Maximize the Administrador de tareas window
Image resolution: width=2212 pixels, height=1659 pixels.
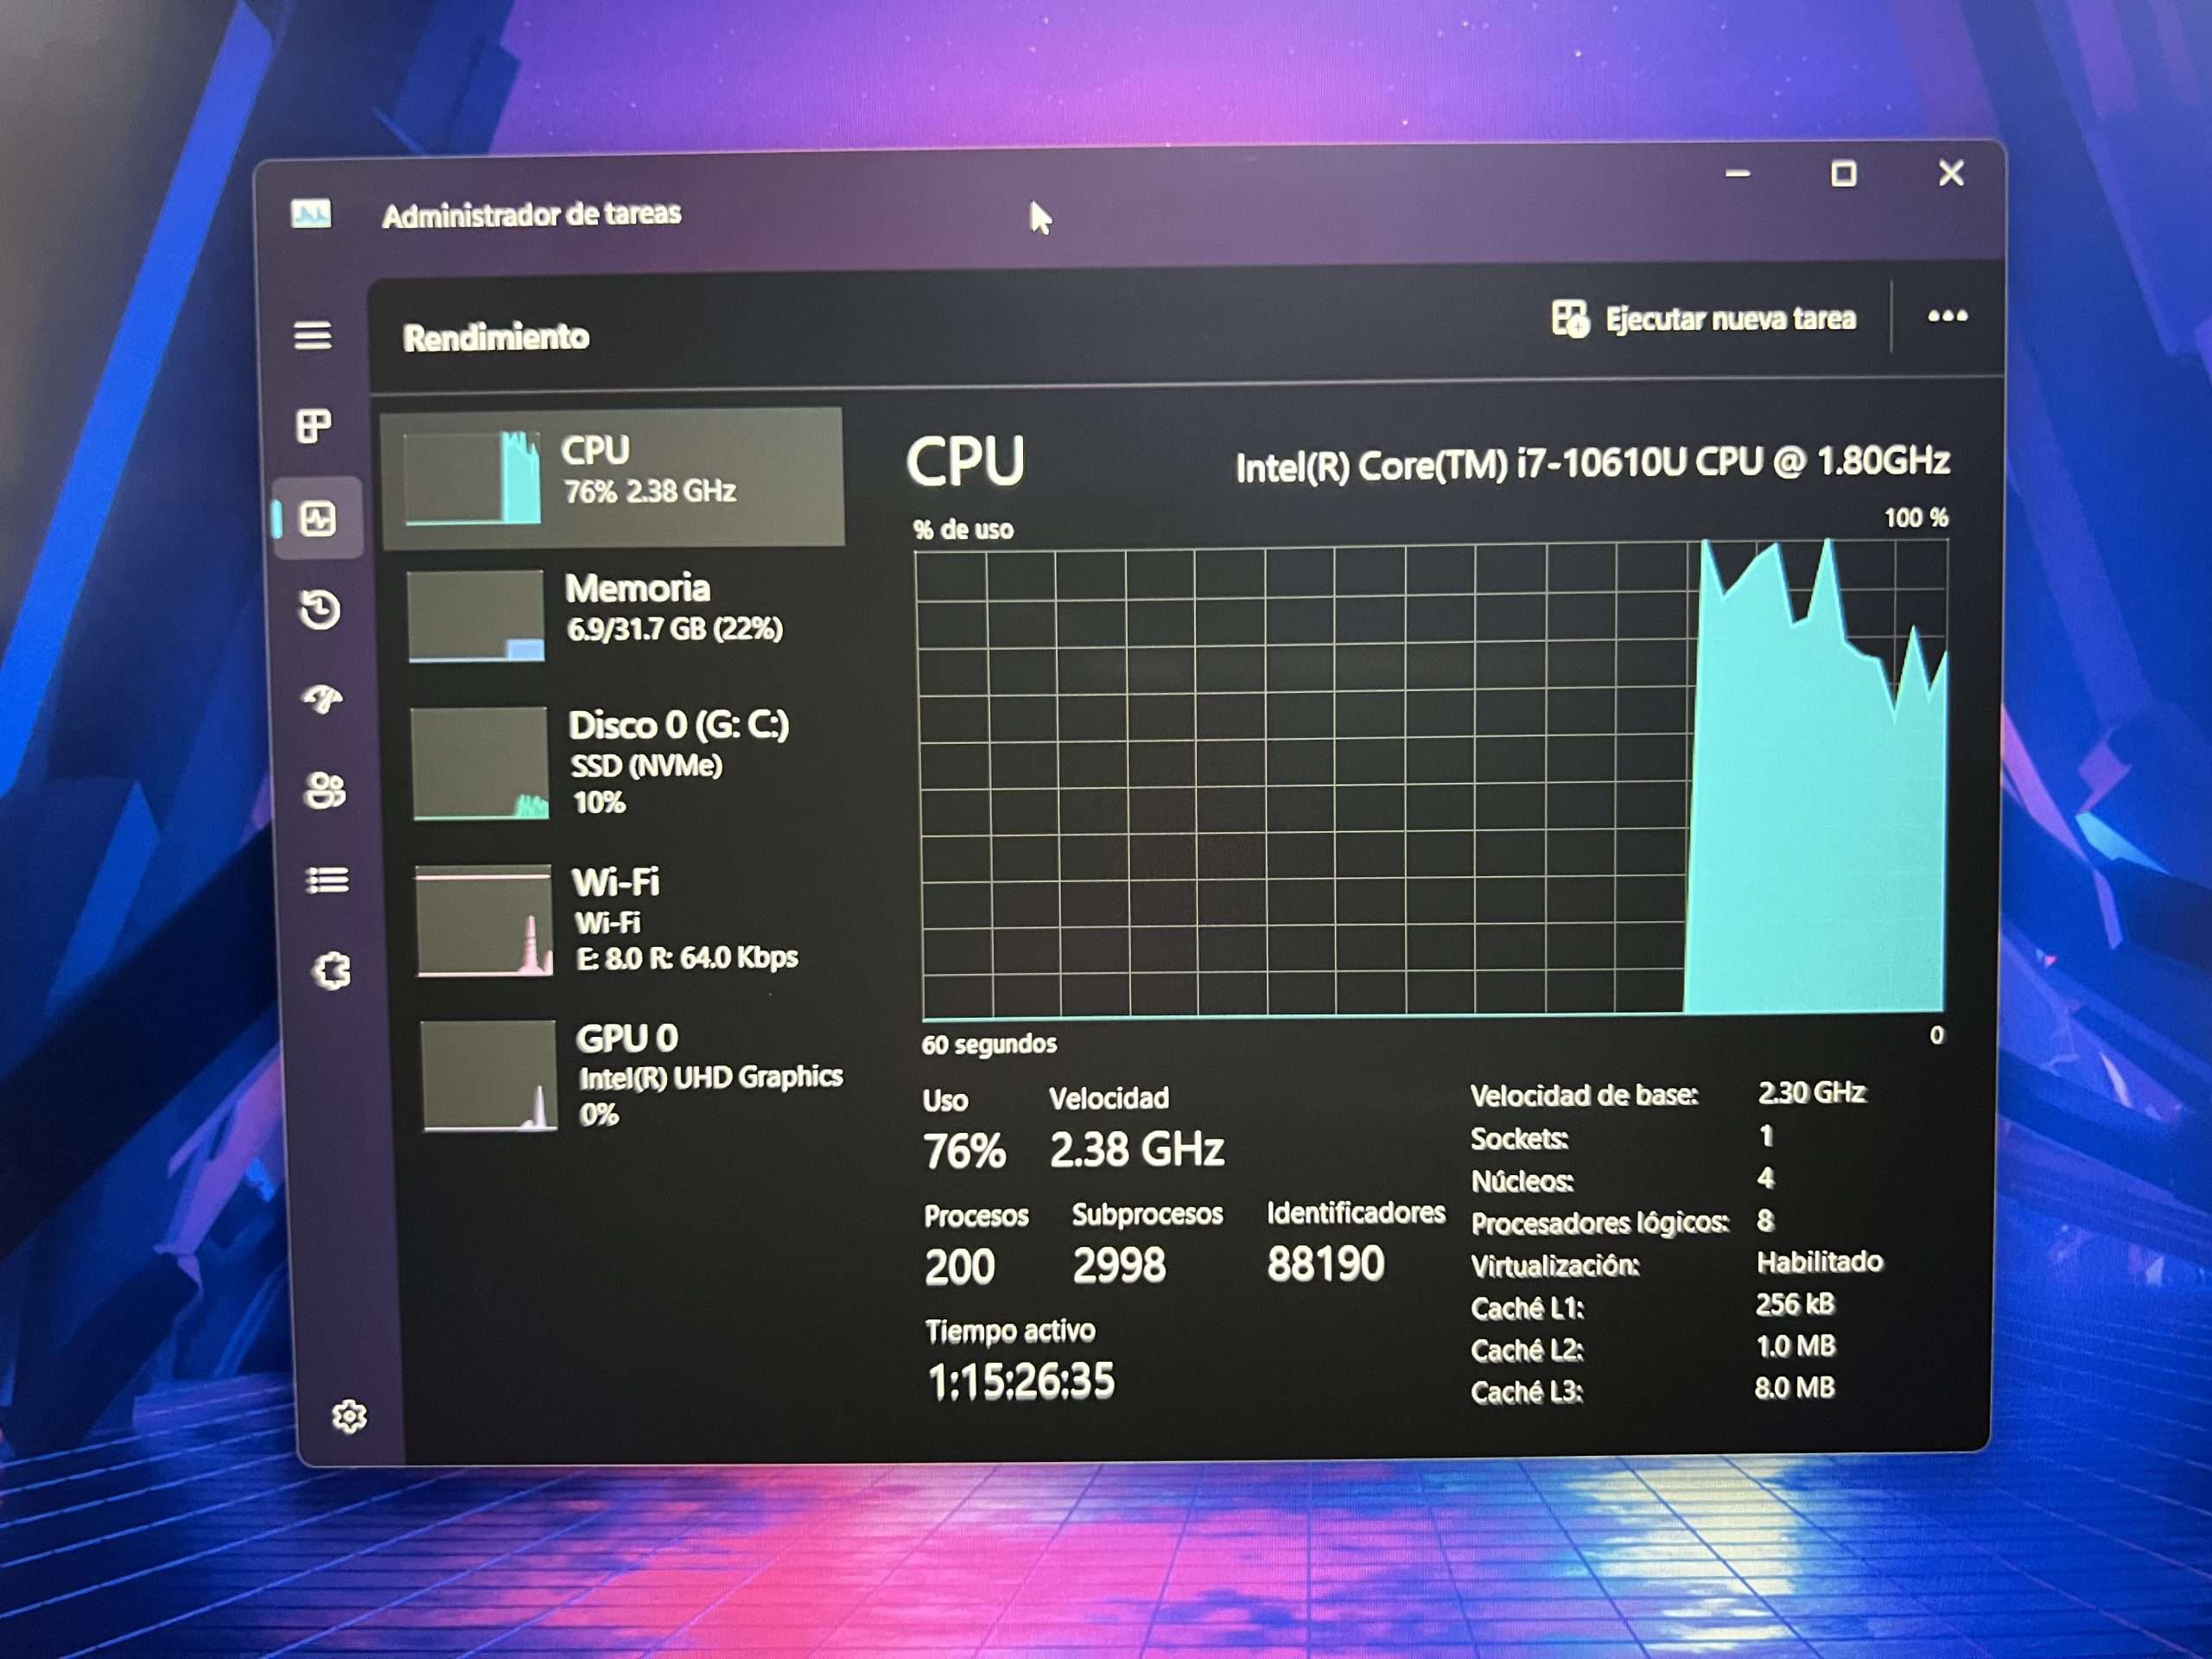coord(1844,174)
